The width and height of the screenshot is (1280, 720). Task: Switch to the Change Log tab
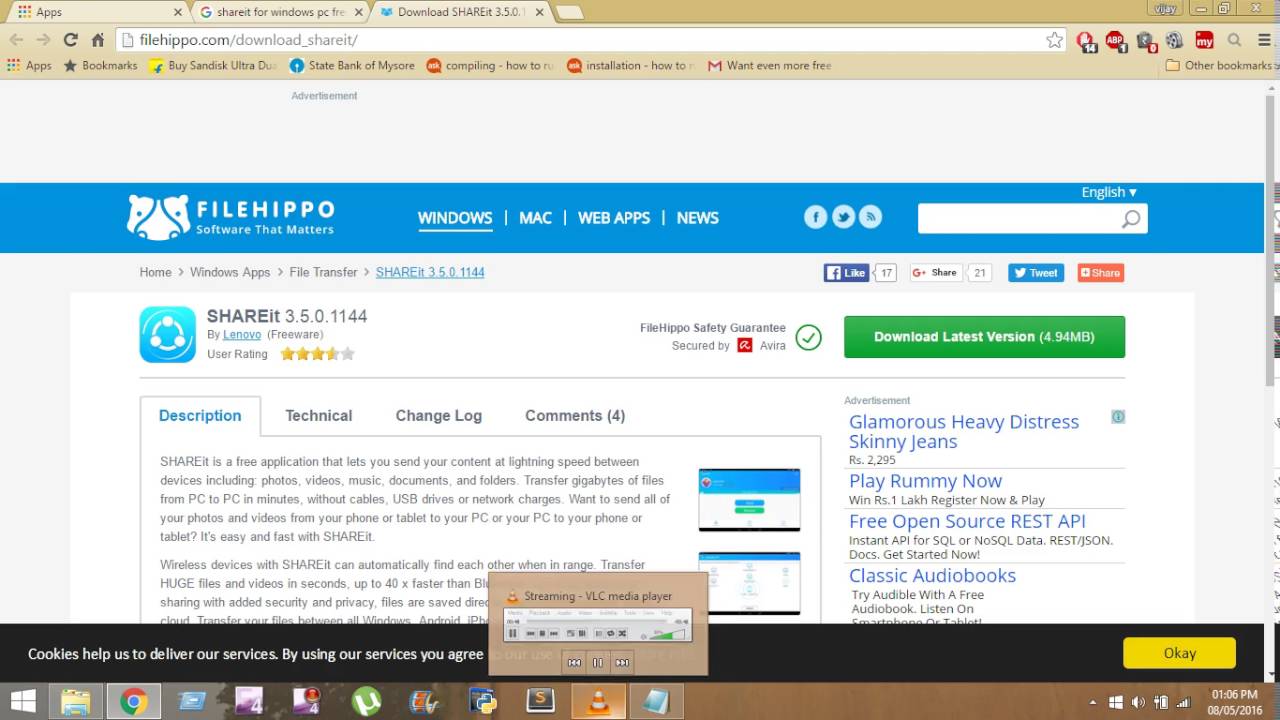point(438,416)
